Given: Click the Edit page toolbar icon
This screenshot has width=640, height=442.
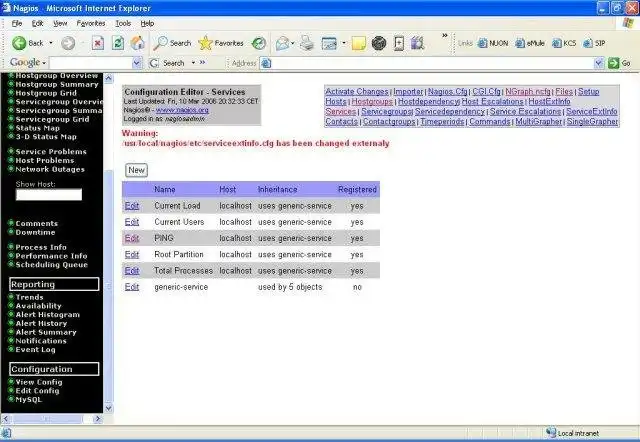Looking at the screenshot, I should 329,43.
